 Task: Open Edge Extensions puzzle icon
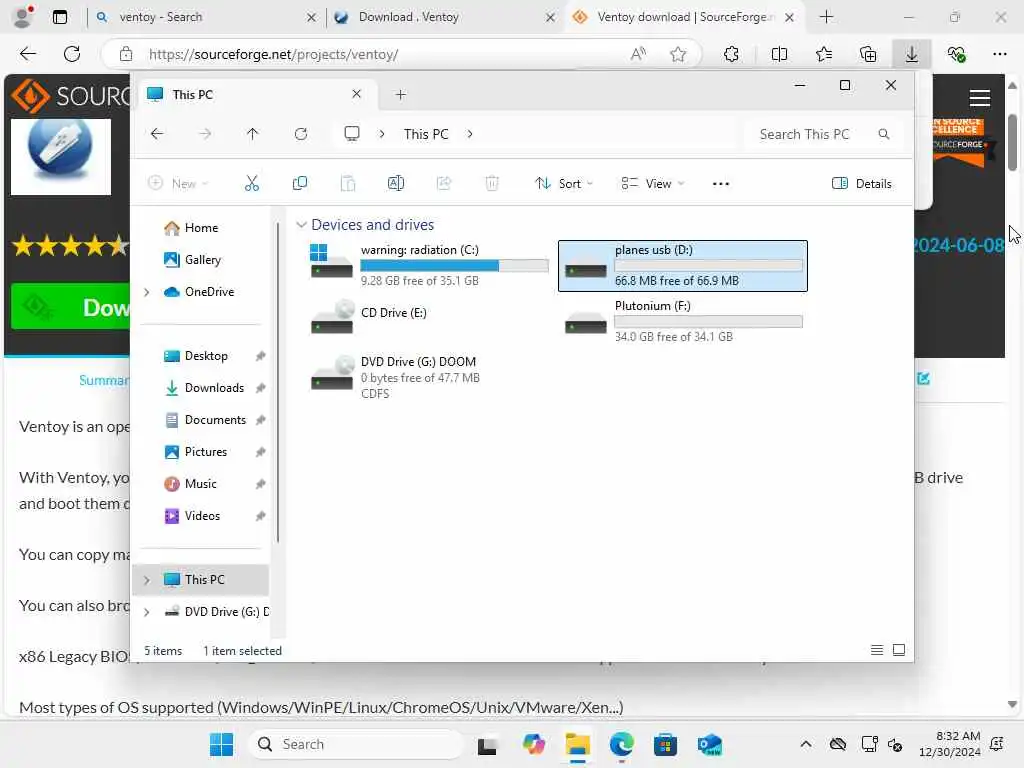(x=731, y=54)
